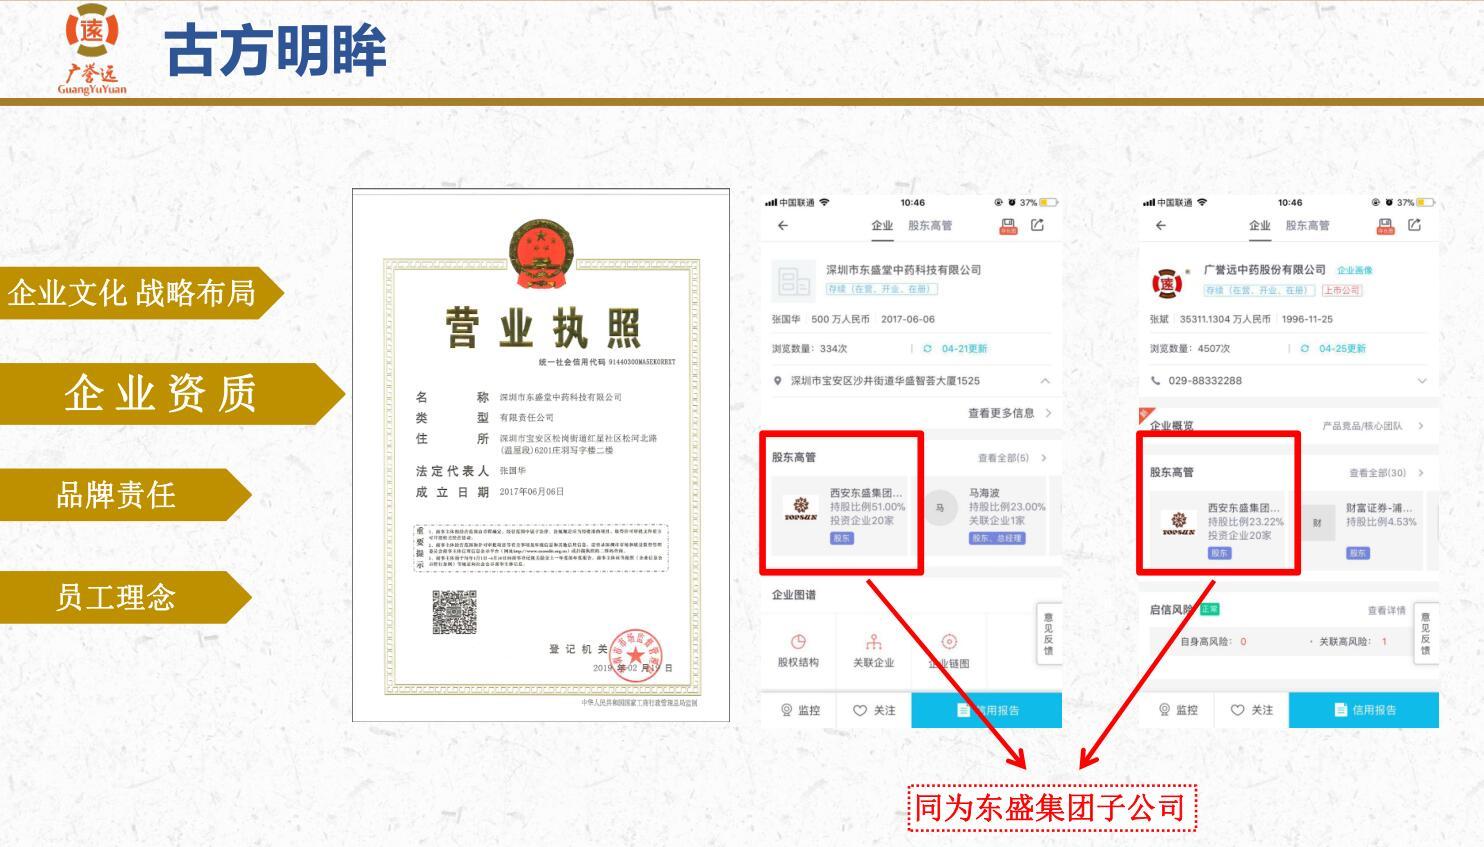
Task: Tap save icon in 广誉远 phone screen
Action: pyautogui.click(x=1385, y=226)
